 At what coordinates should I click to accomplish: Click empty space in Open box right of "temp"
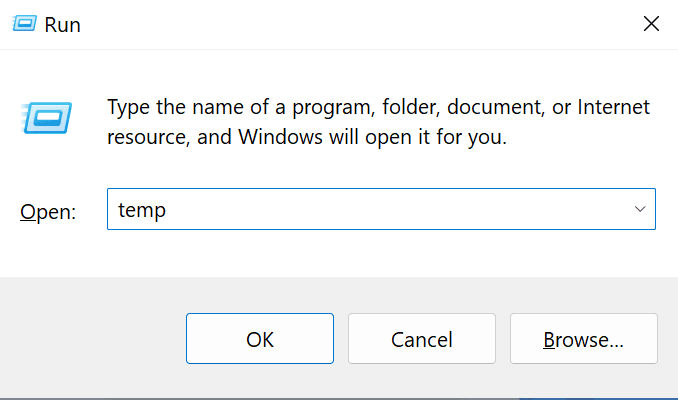click(400, 210)
